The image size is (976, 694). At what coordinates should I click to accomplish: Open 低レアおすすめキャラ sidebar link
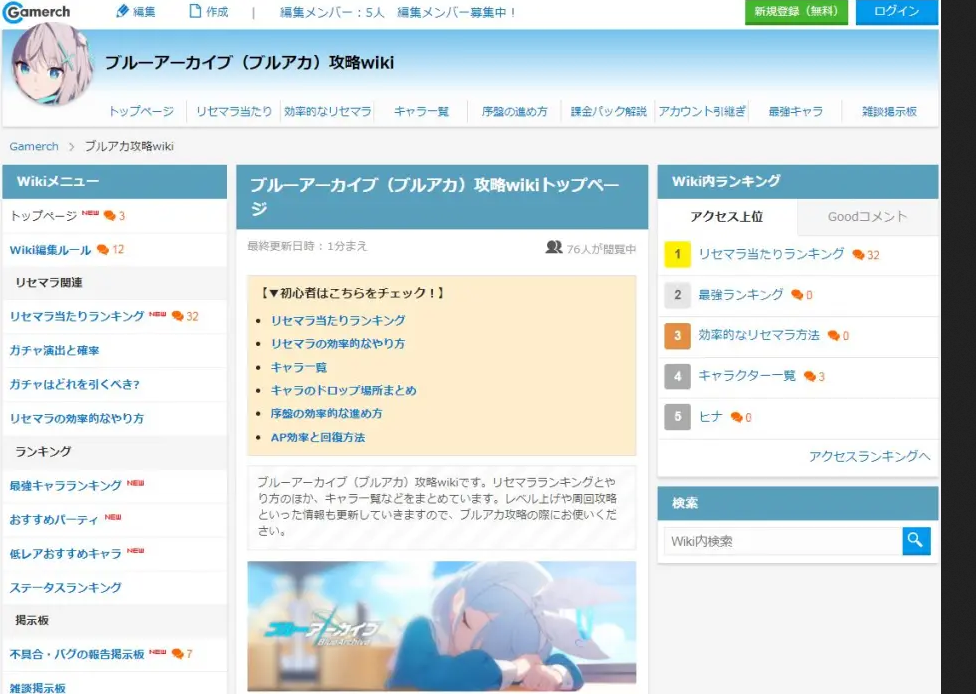[65, 553]
